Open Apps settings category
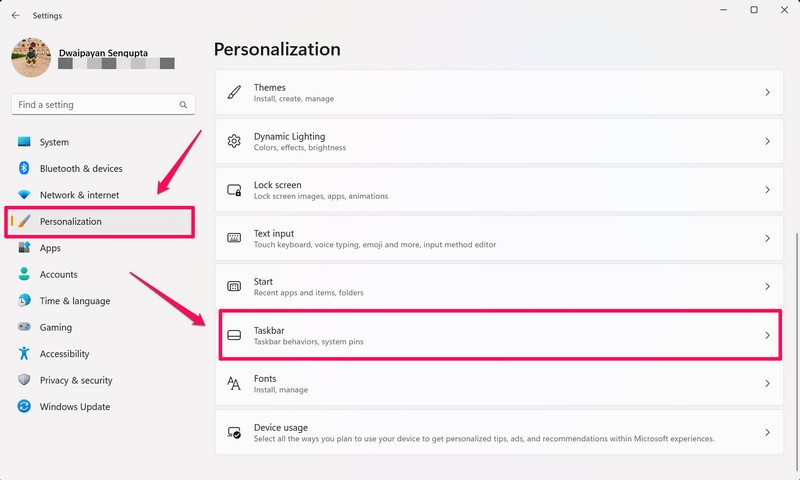Screen dimensions: 800x480 tap(50, 248)
